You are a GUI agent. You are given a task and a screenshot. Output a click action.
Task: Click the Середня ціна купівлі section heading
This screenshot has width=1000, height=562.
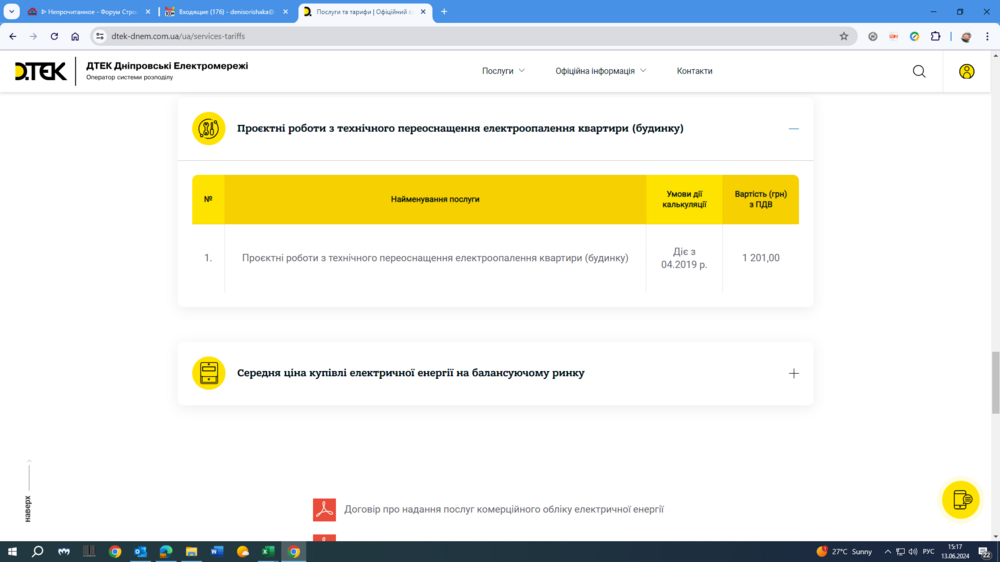411,373
